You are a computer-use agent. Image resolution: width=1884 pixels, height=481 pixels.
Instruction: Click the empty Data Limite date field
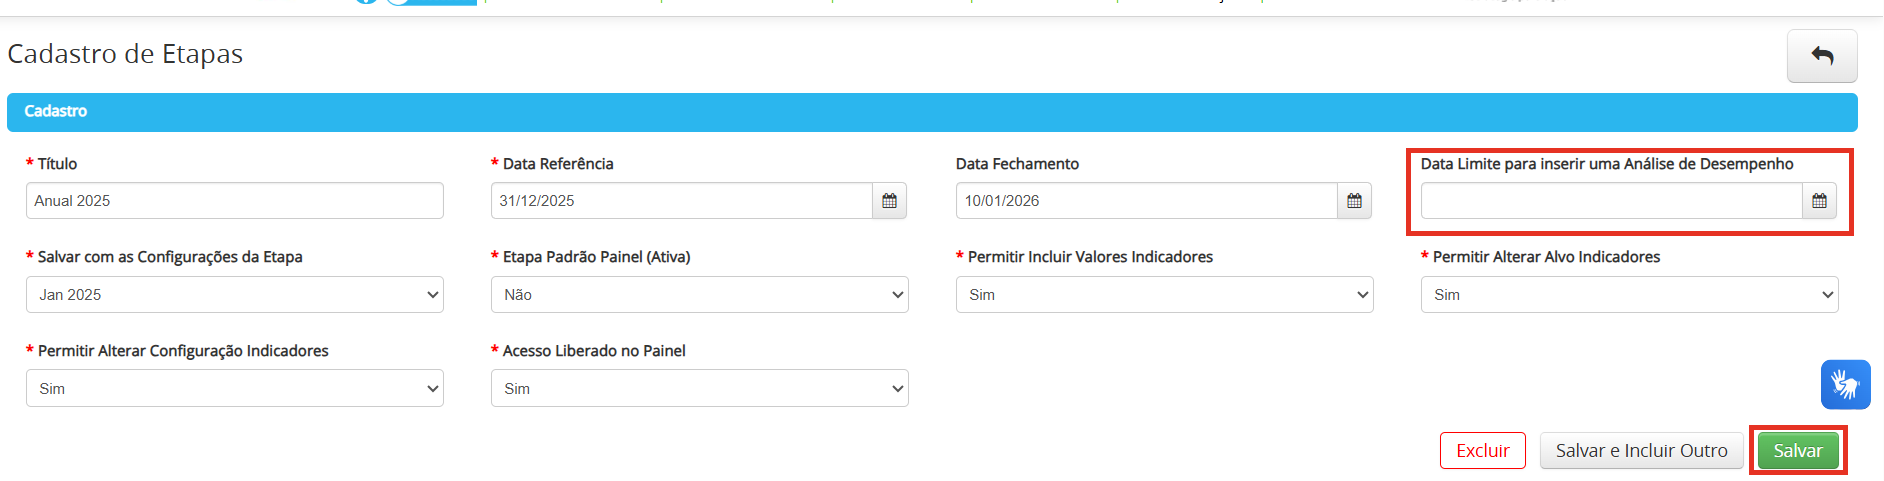pyautogui.click(x=1612, y=201)
